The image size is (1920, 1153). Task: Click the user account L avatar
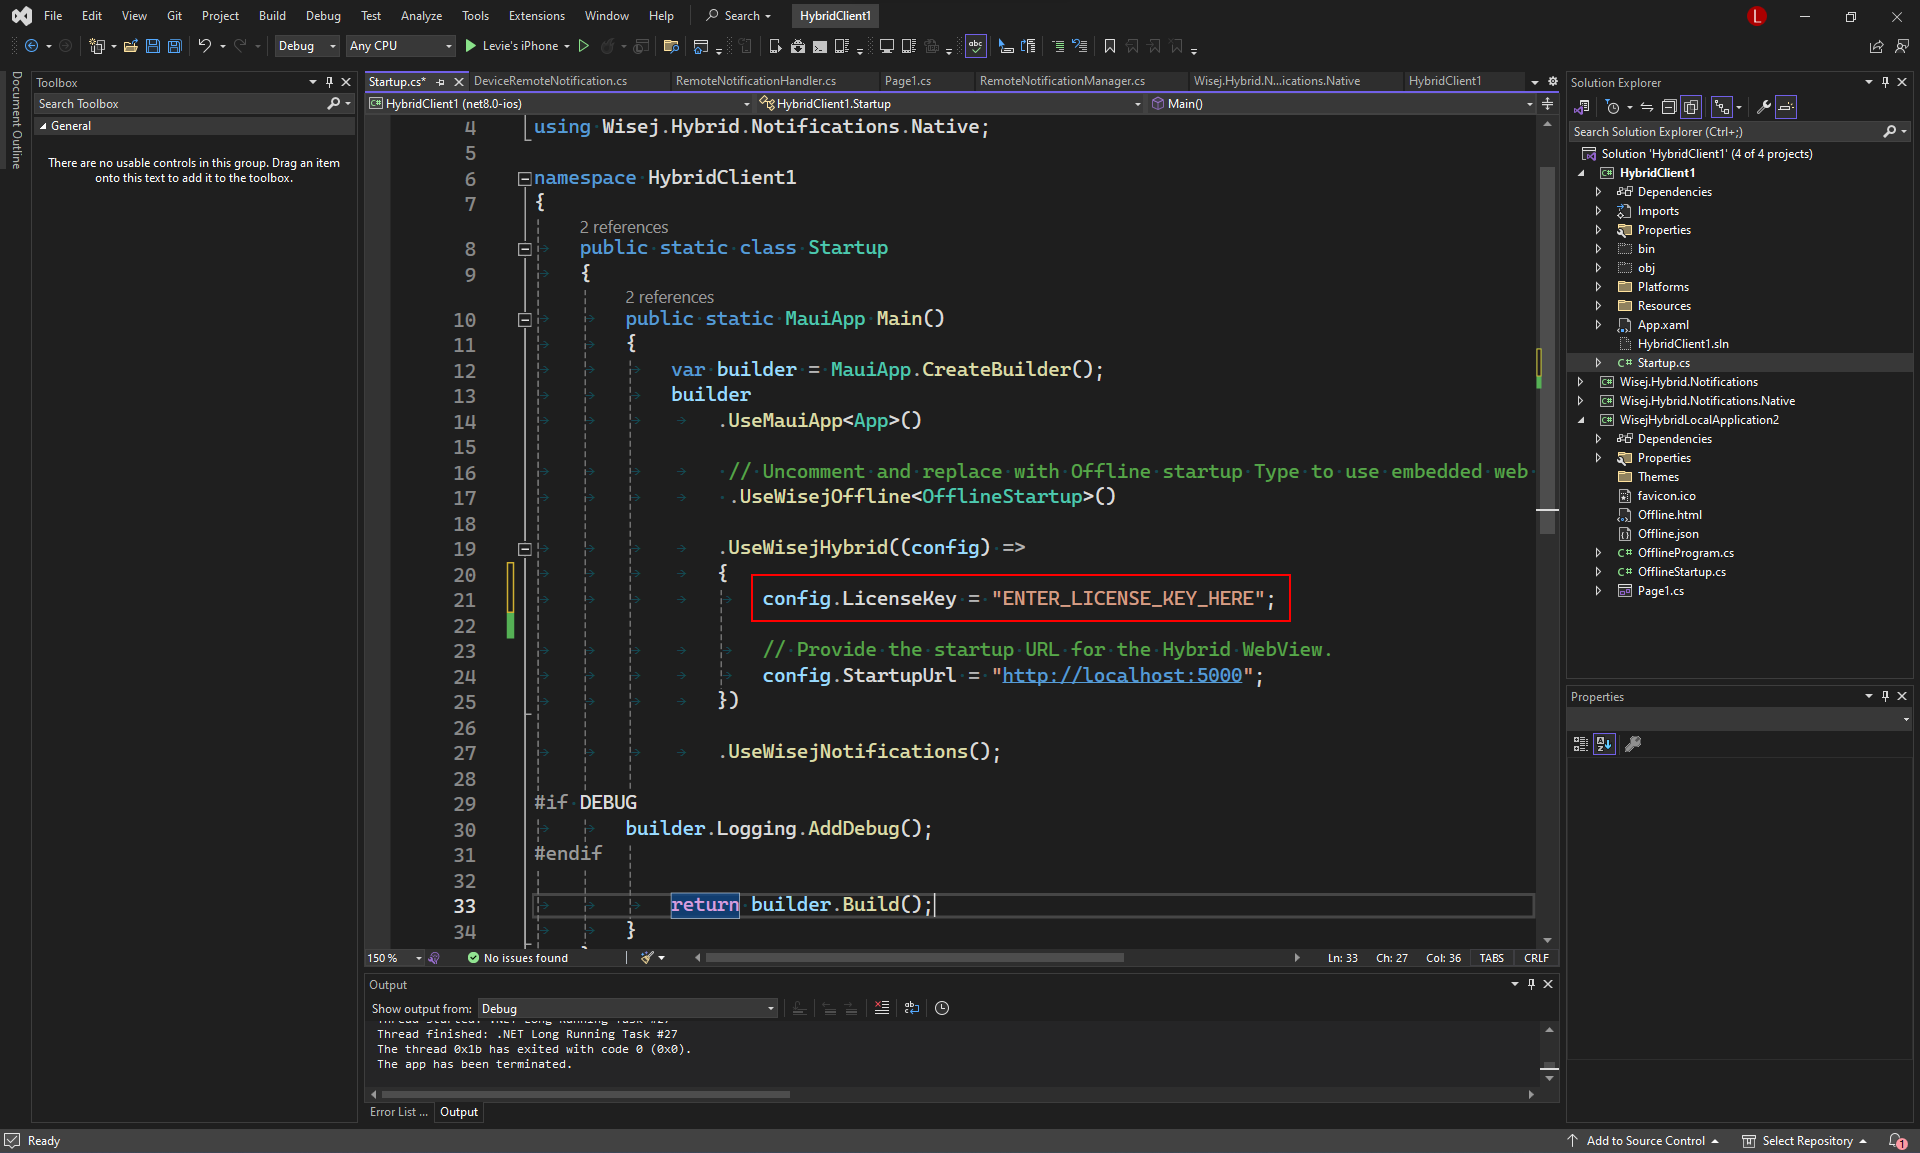coord(1757,16)
